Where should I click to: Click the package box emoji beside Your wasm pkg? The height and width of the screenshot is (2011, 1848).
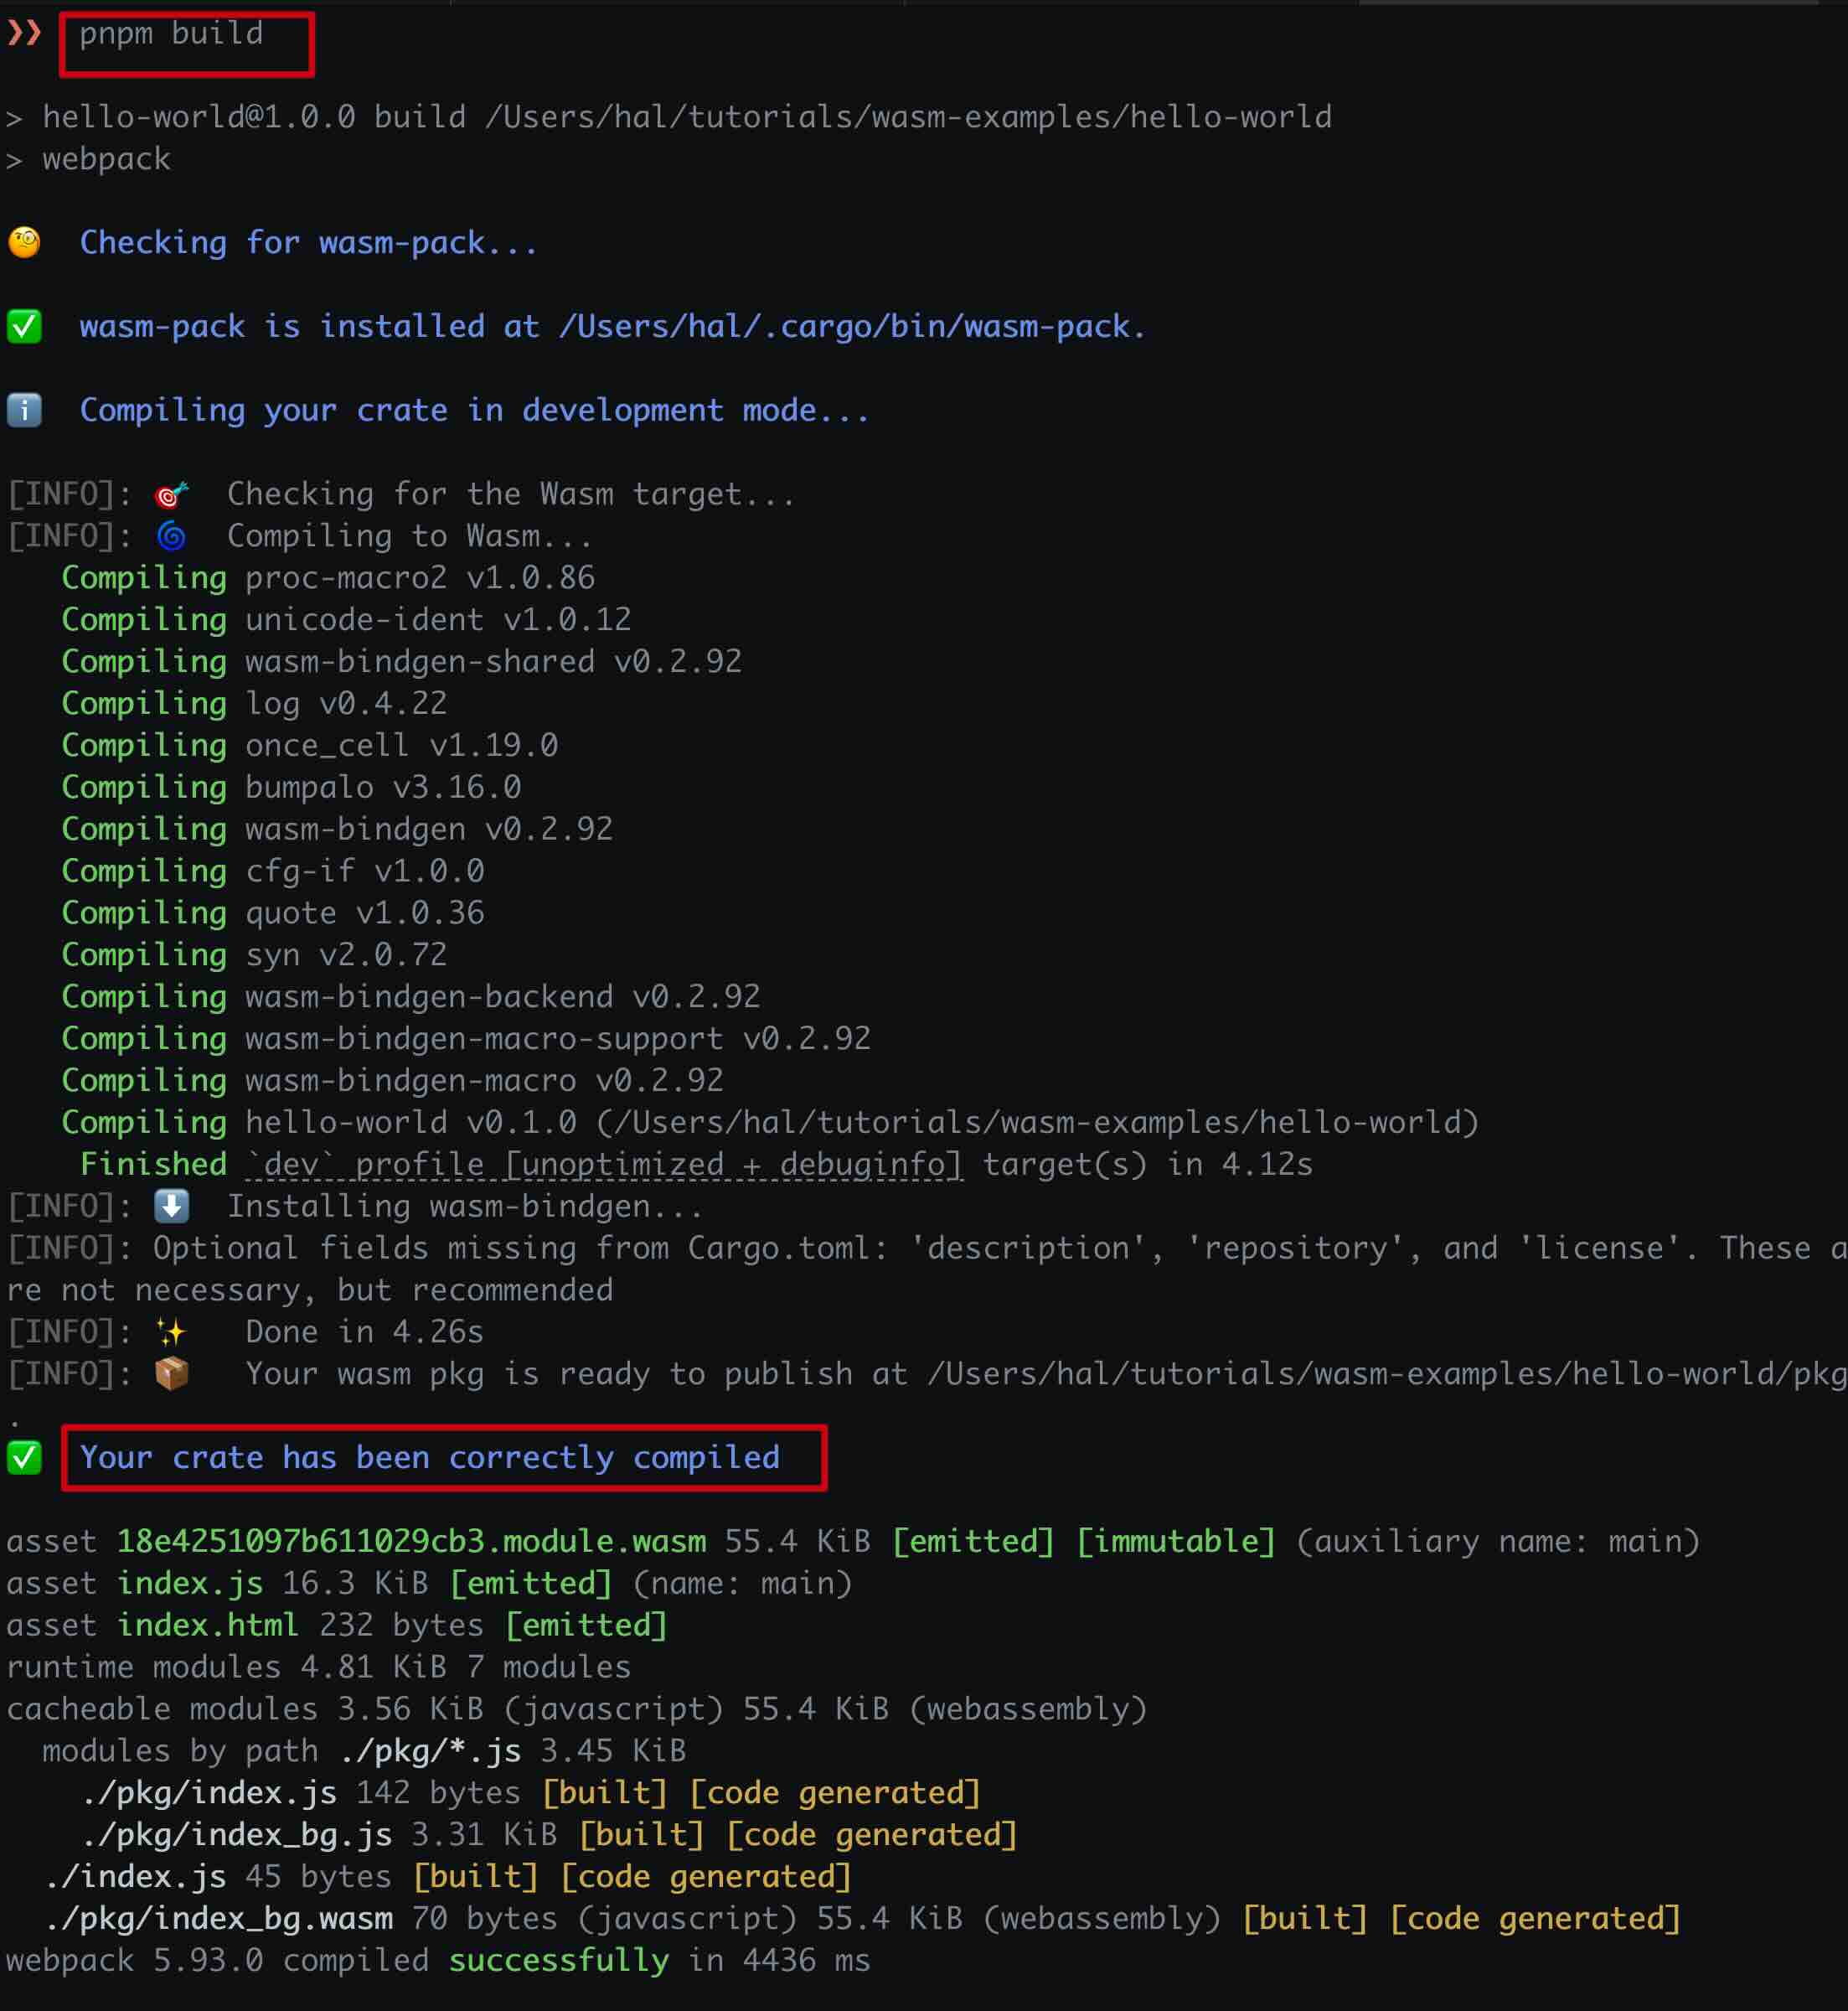(x=171, y=1374)
